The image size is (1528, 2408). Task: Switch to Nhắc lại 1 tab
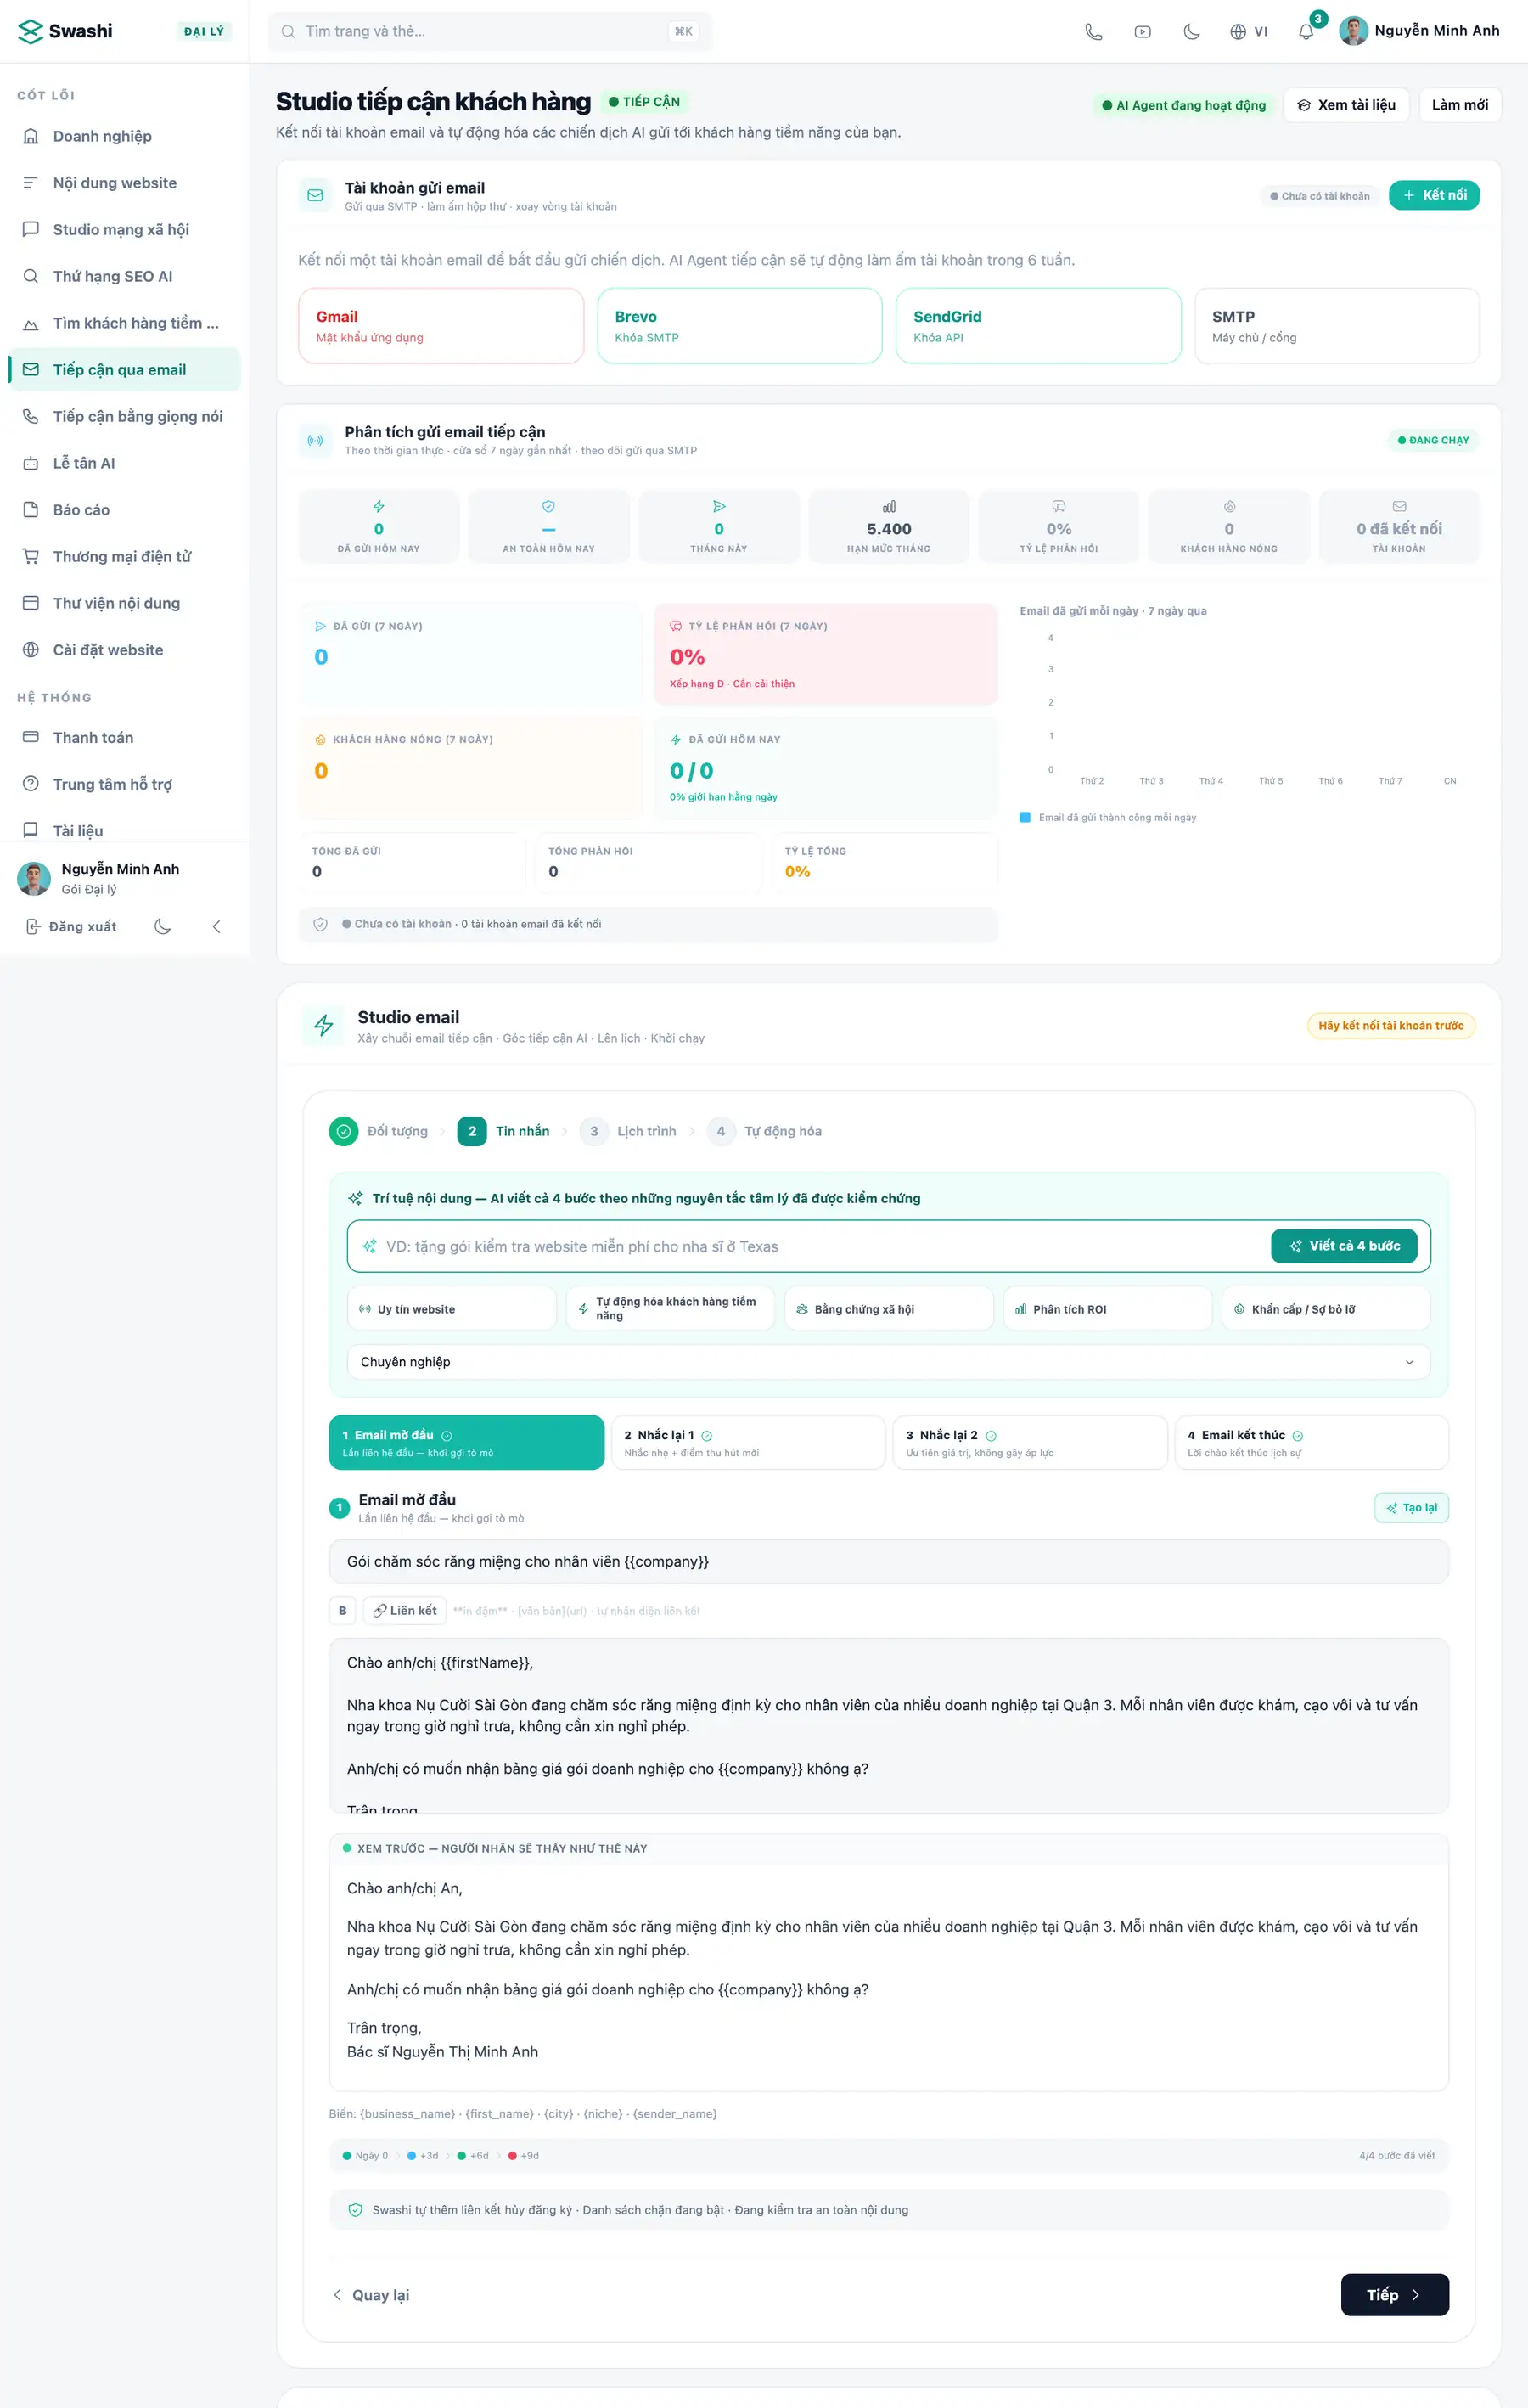click(x=748, y=1443)
